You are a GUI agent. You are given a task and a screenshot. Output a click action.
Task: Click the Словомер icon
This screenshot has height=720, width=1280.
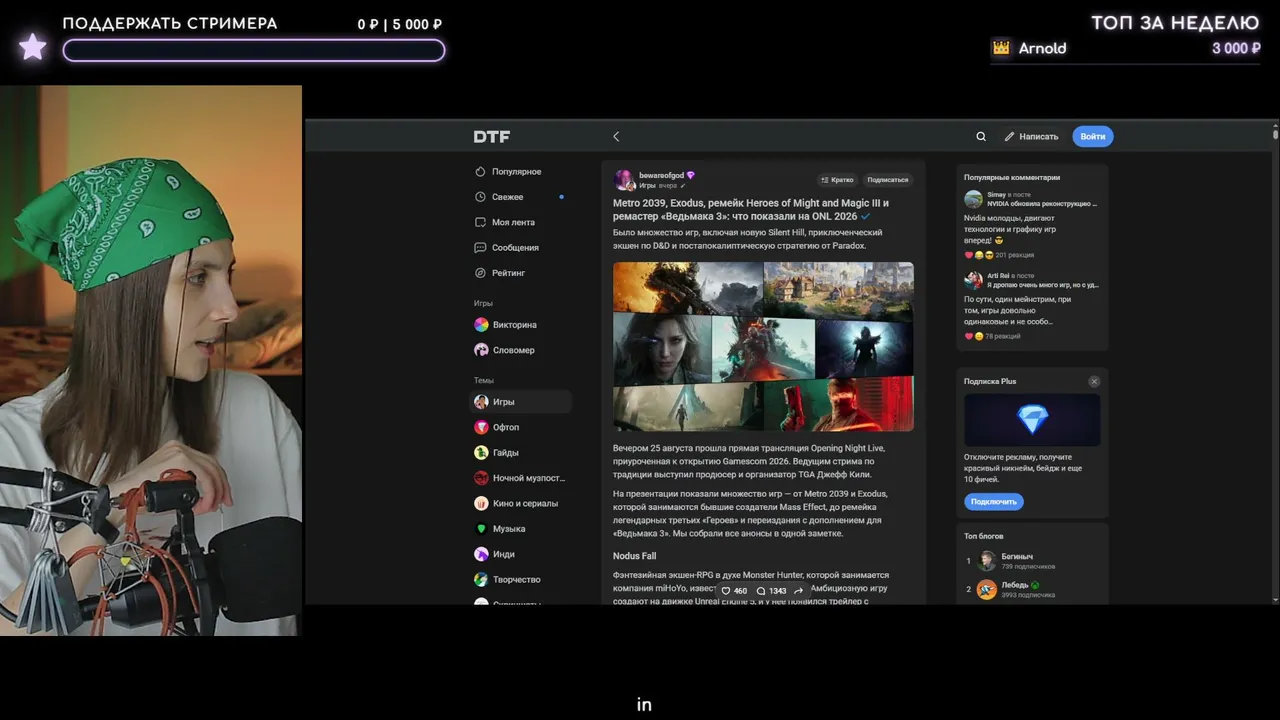(x=481, y=350)
